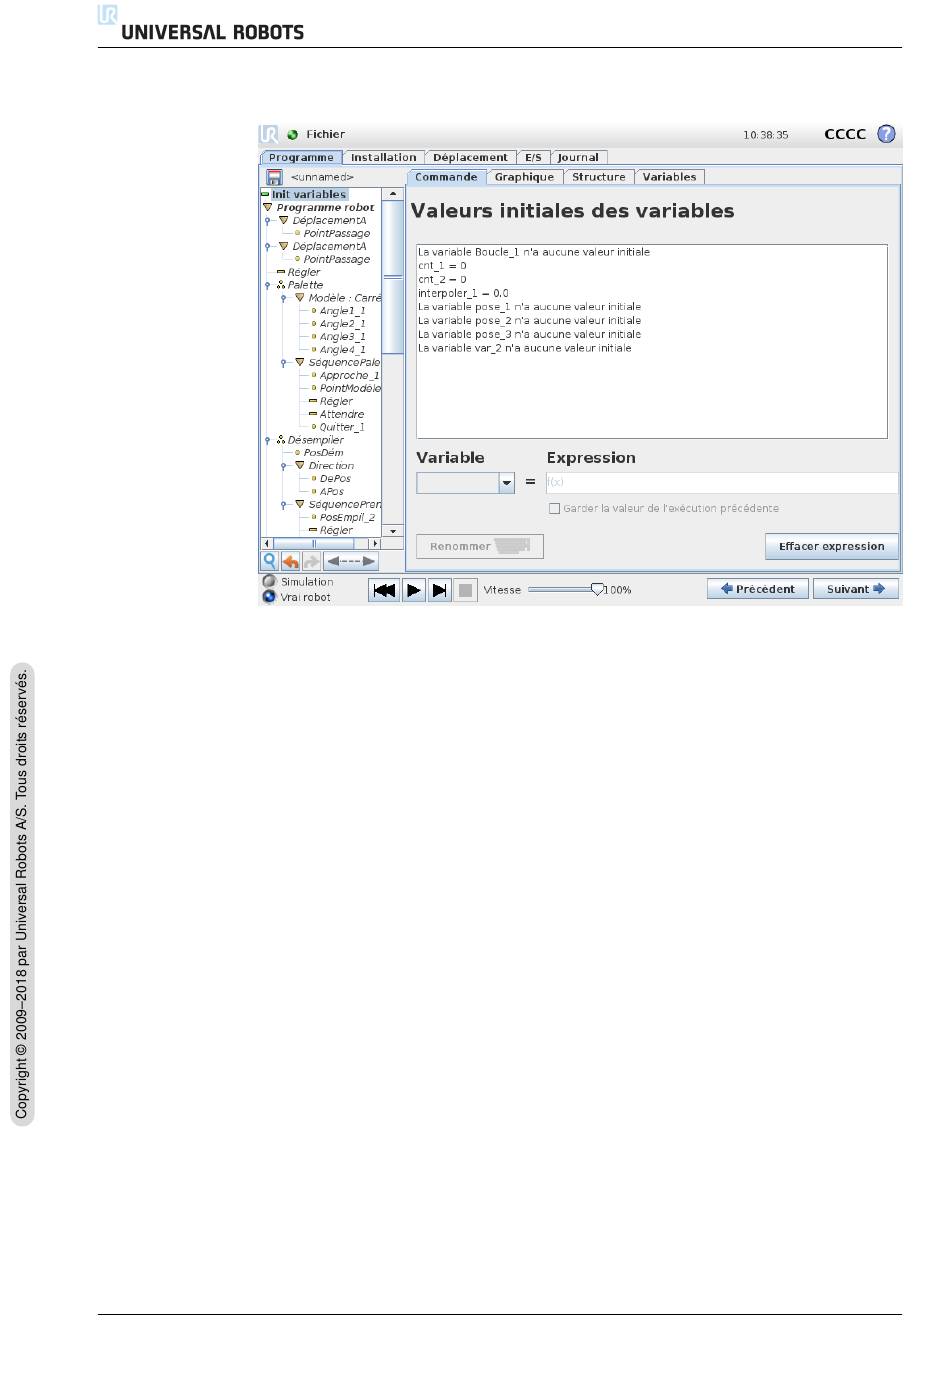The width and height of the screenshot is (950, 1387).
Task: Click the Suivant button
Action: [855, 589]
